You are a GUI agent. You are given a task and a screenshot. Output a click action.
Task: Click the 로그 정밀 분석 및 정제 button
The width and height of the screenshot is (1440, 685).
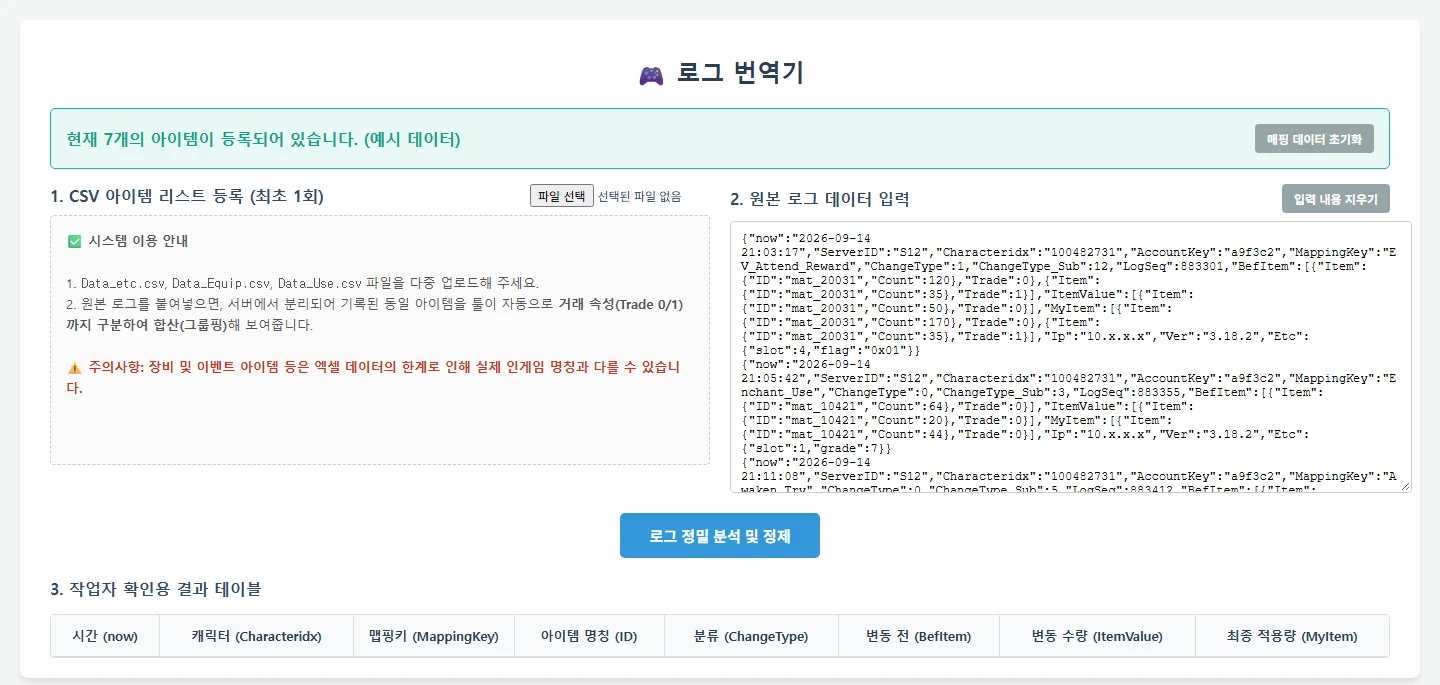click(720, 536)
